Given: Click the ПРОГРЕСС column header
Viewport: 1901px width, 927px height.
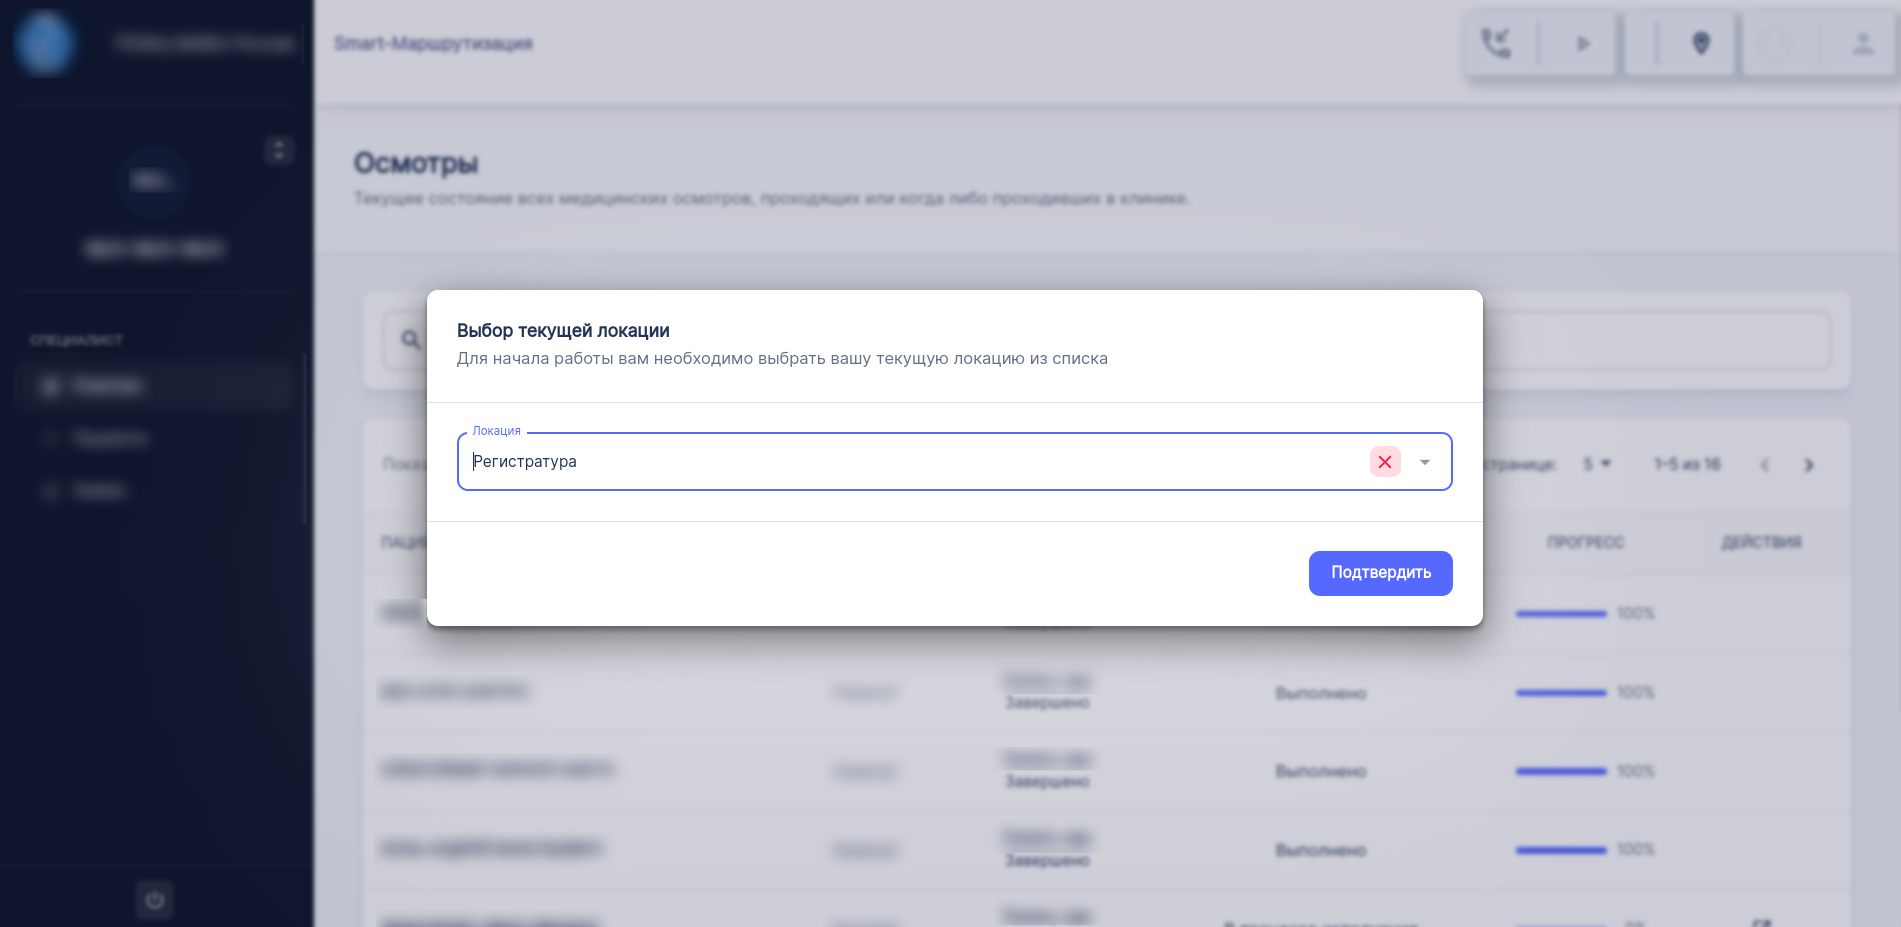Looking at the screenshot, I should tap(1585, 542).
